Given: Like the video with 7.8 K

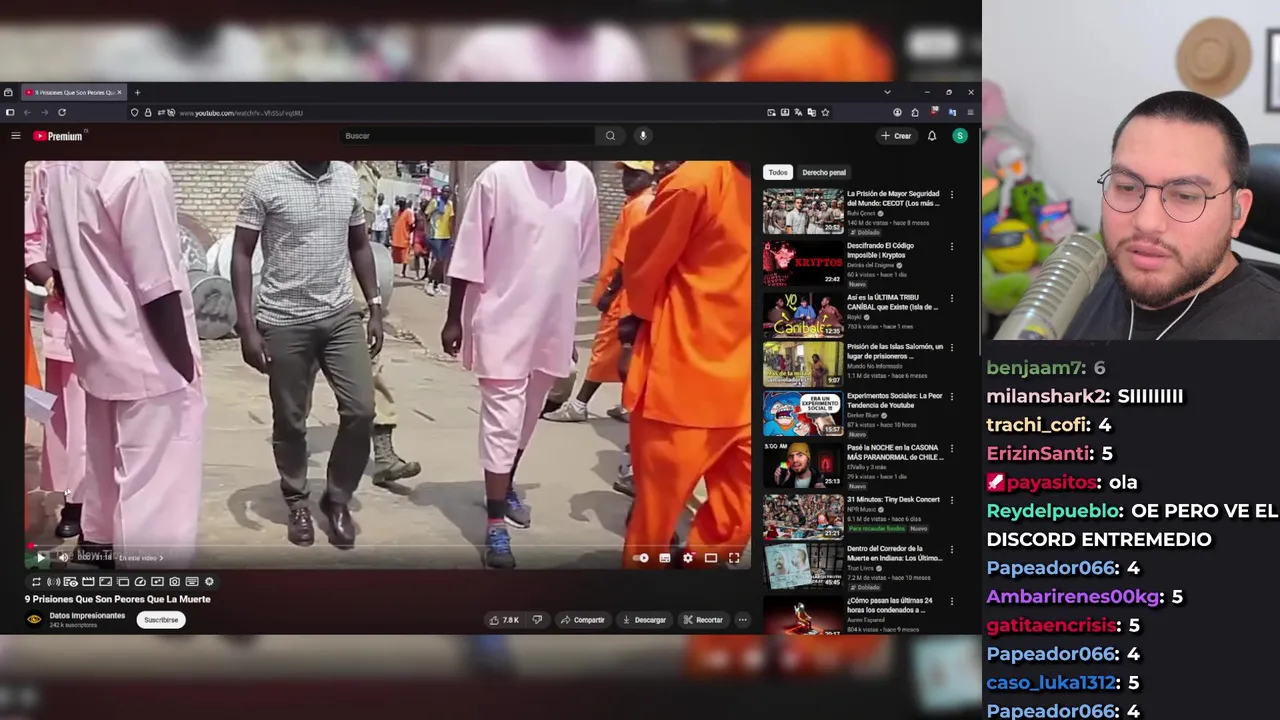Looking at the screenshot, I should point(505,620).
